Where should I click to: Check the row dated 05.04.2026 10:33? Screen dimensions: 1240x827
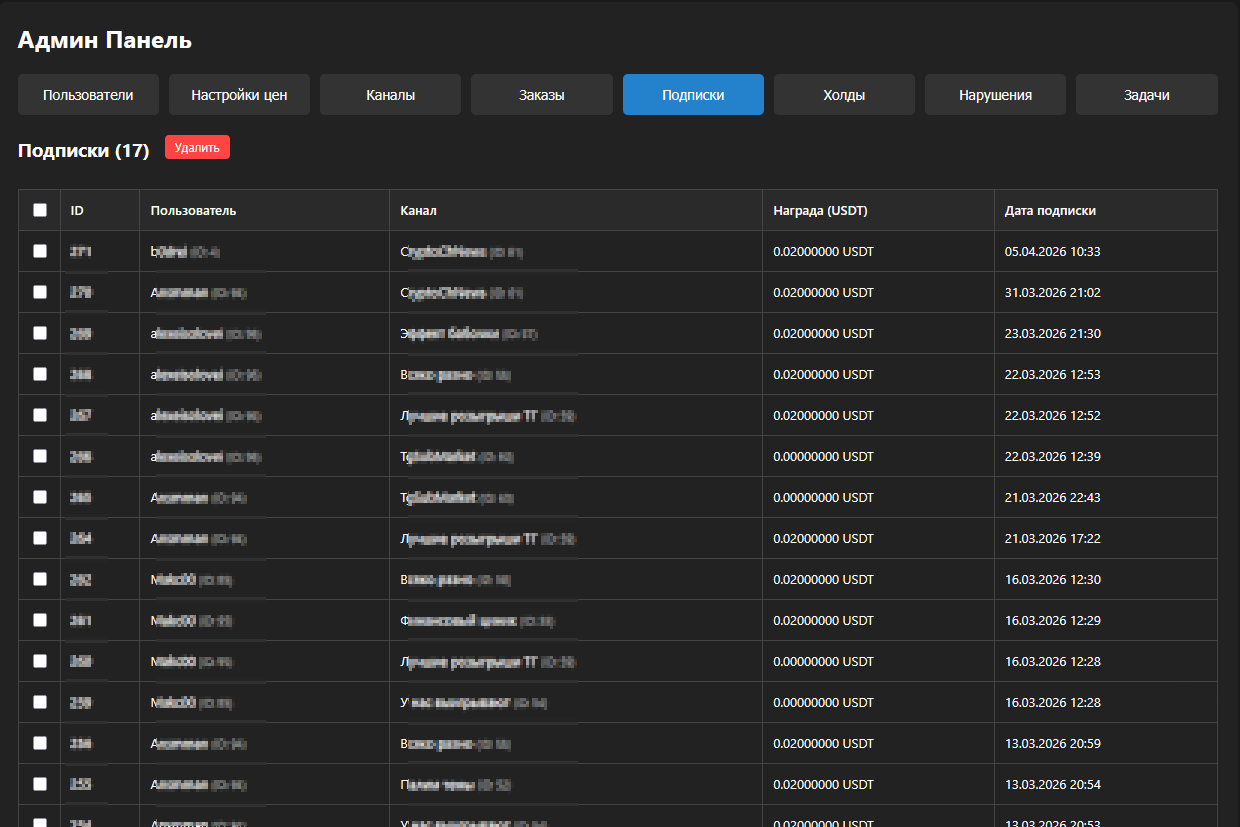pyautogui.click(x=40, y=251)
